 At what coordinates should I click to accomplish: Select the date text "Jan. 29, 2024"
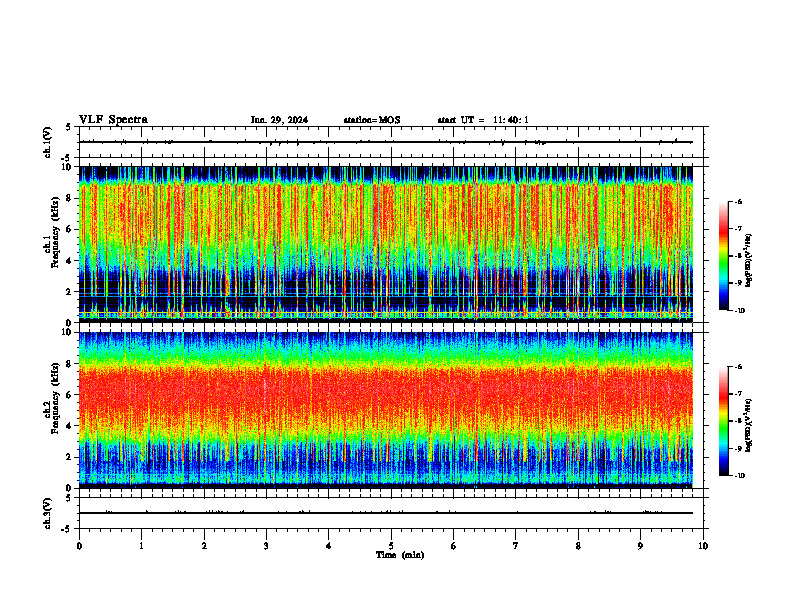click(x=279, y=120)
